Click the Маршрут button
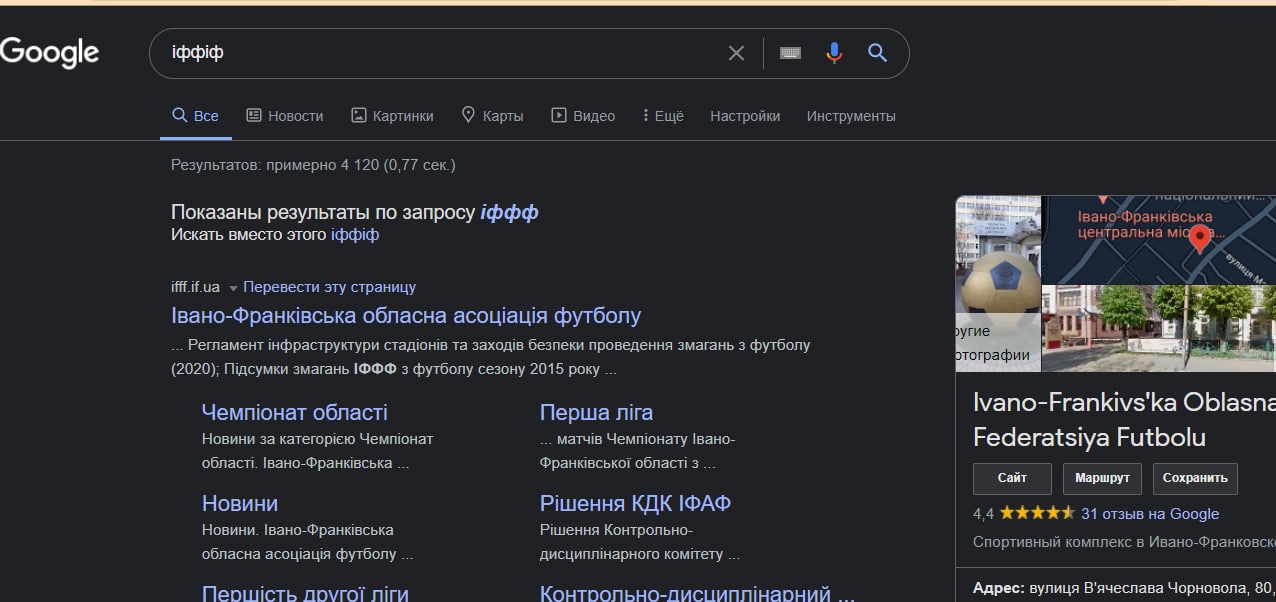Image resolution: width=1276 pixels, height=602 pixels. tap(1102, 478)
